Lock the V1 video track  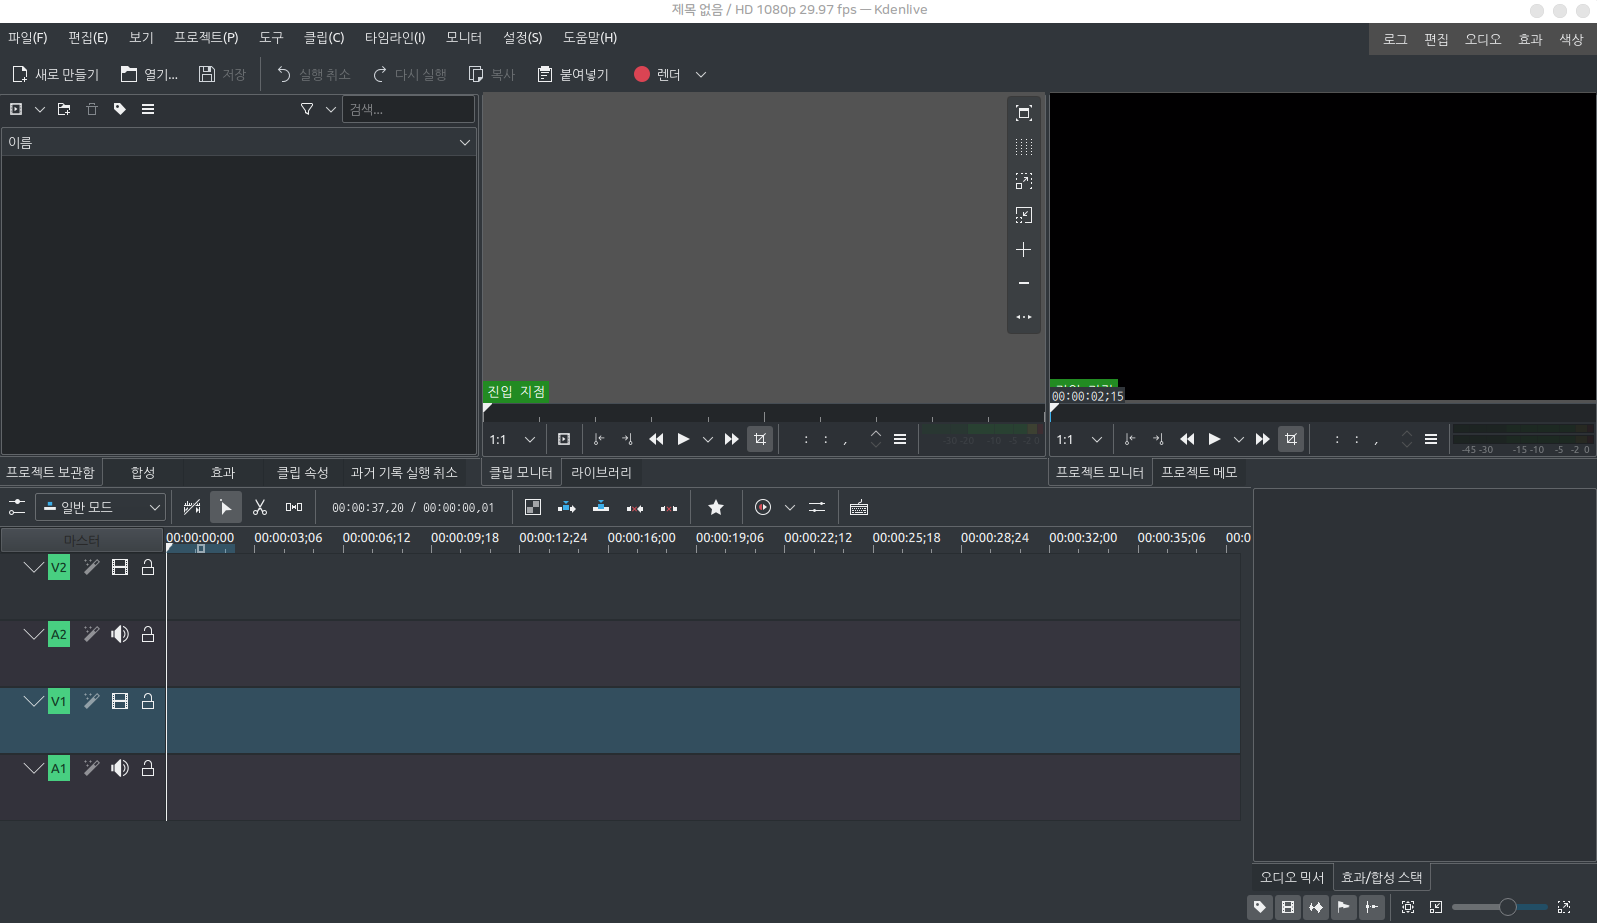[x=148, y=701]
